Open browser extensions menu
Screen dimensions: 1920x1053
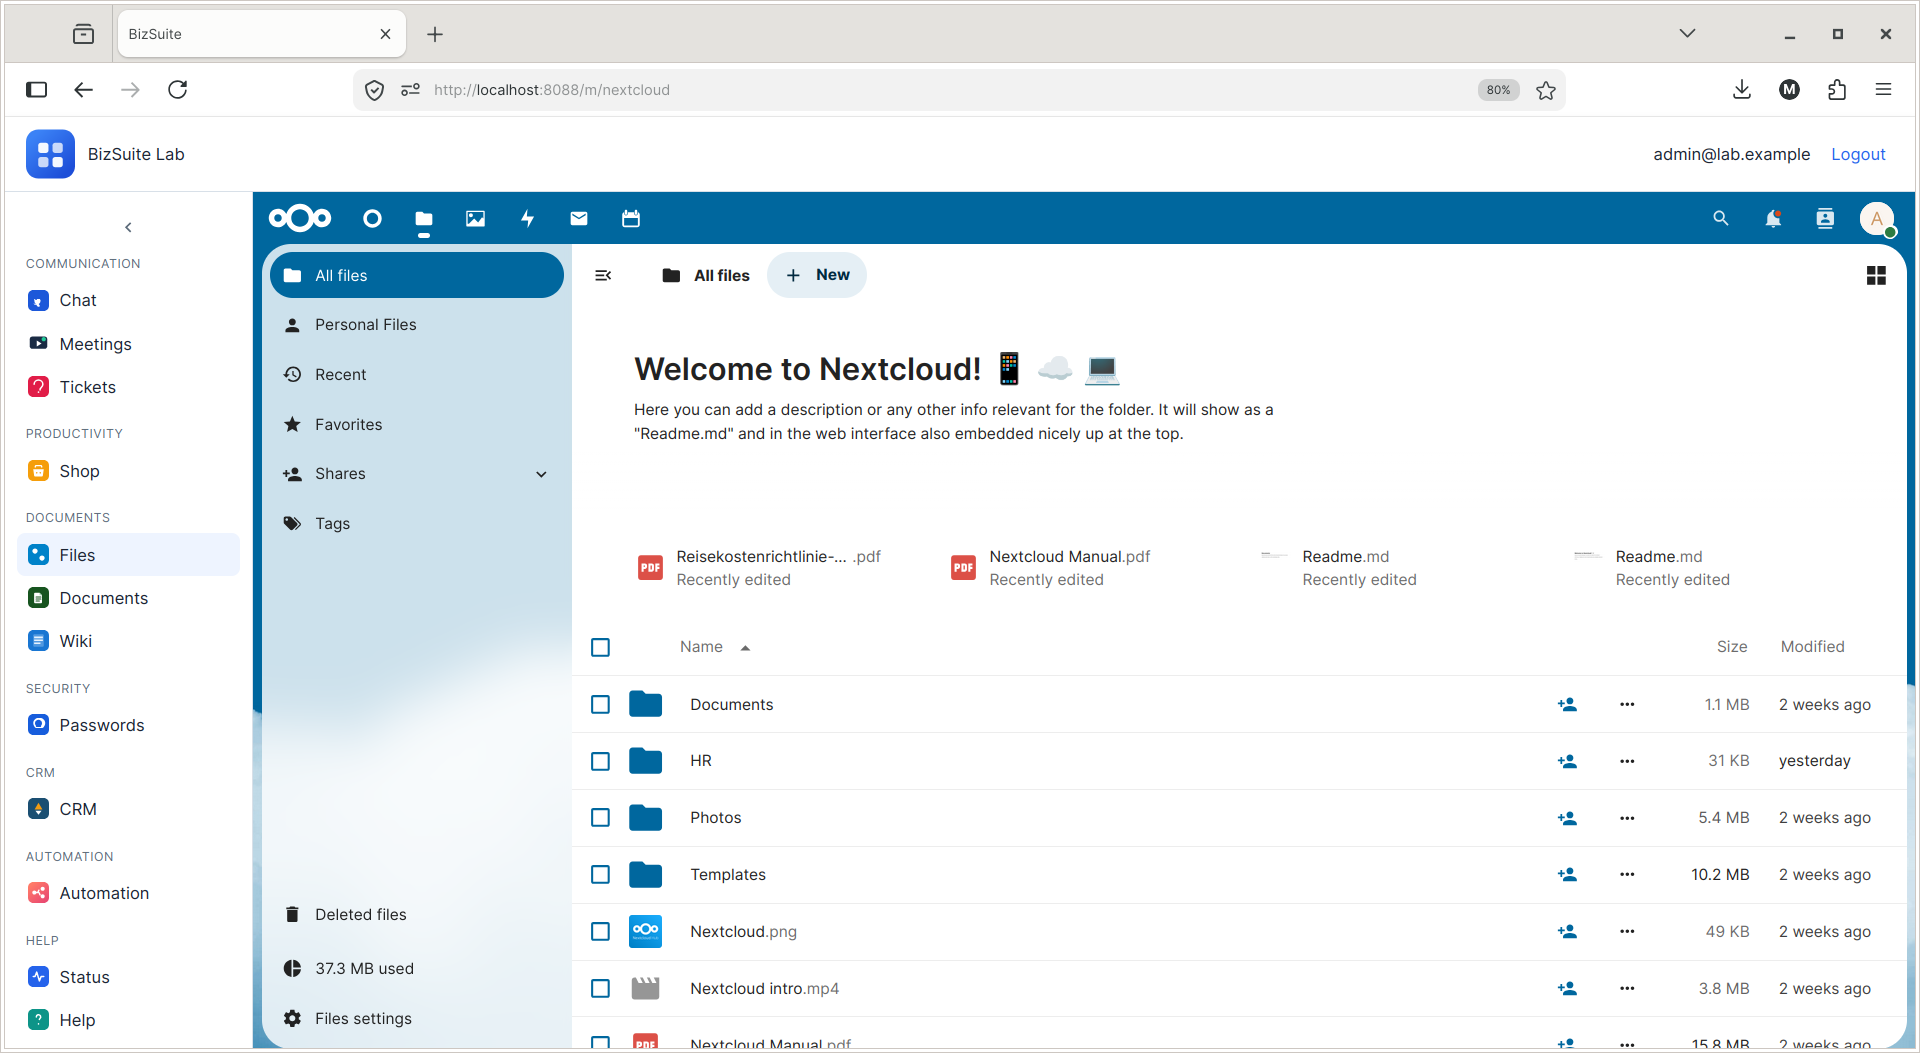coord(1837,90)
